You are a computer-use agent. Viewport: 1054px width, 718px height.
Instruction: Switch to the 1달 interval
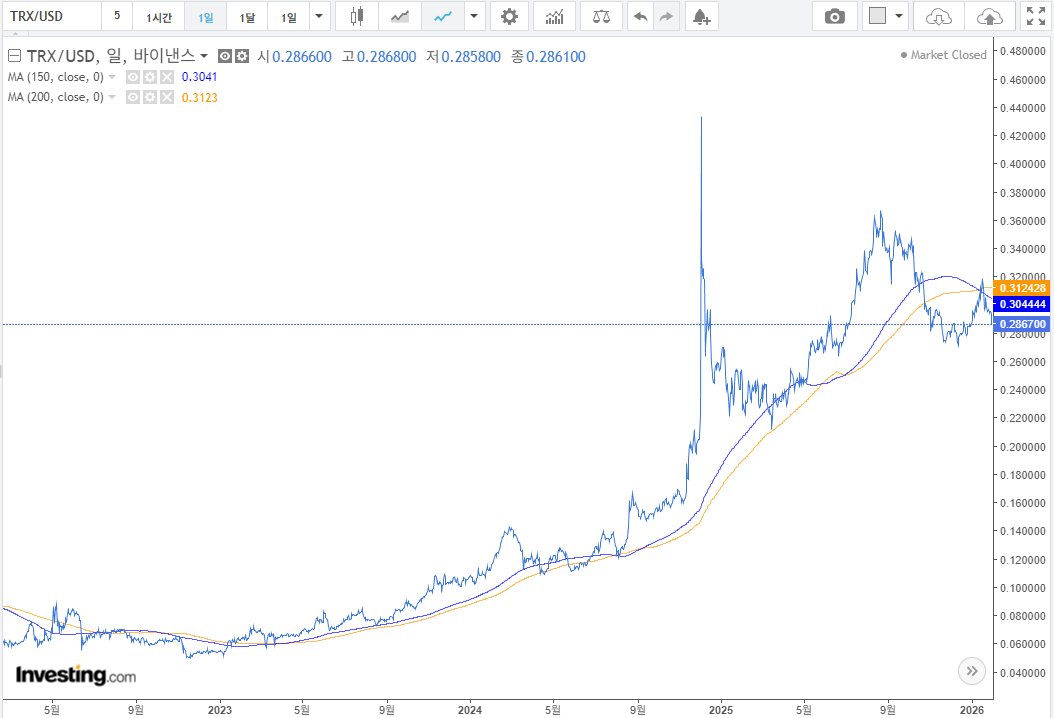pyautogui.click(x=247, y=16)
